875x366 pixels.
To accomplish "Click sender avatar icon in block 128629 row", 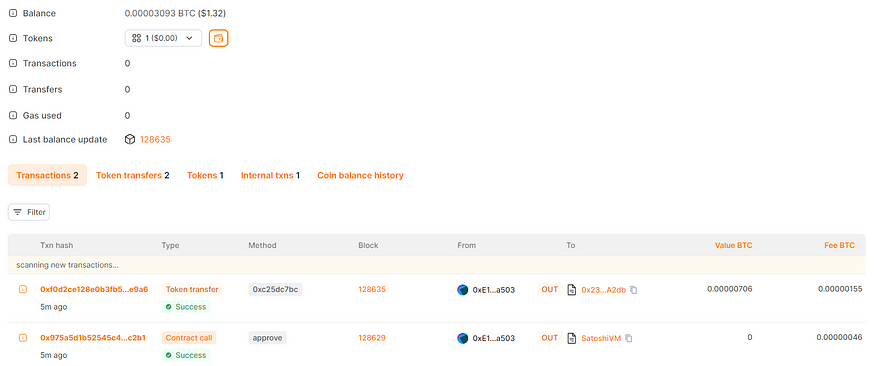I will coord(463,338).
